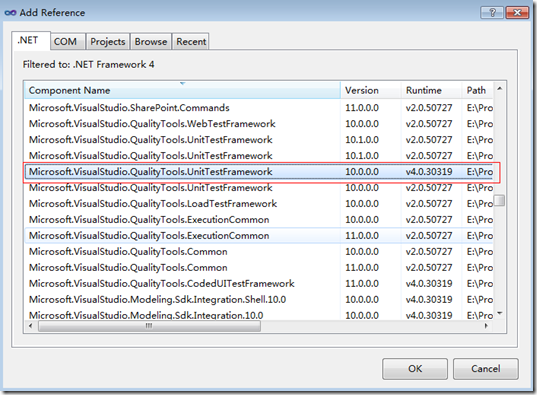Select Microsoft.VisualStudio.Modeling.Sdk.Integration.10.0 row
This screenshot has height=395, width=537.
[259, 315]
